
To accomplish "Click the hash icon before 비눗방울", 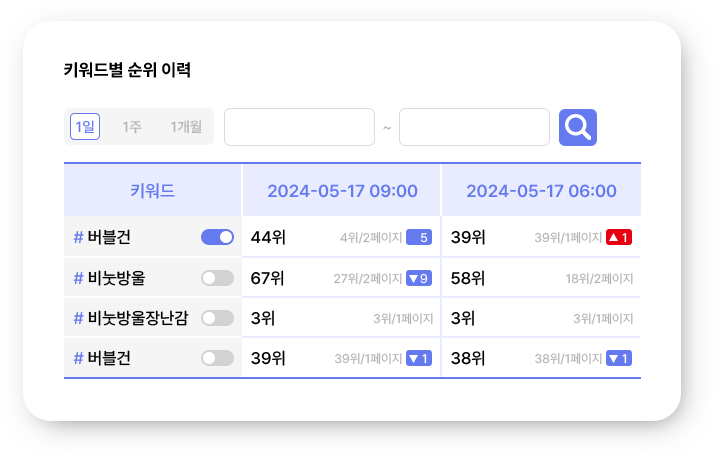I will [79, 278].
